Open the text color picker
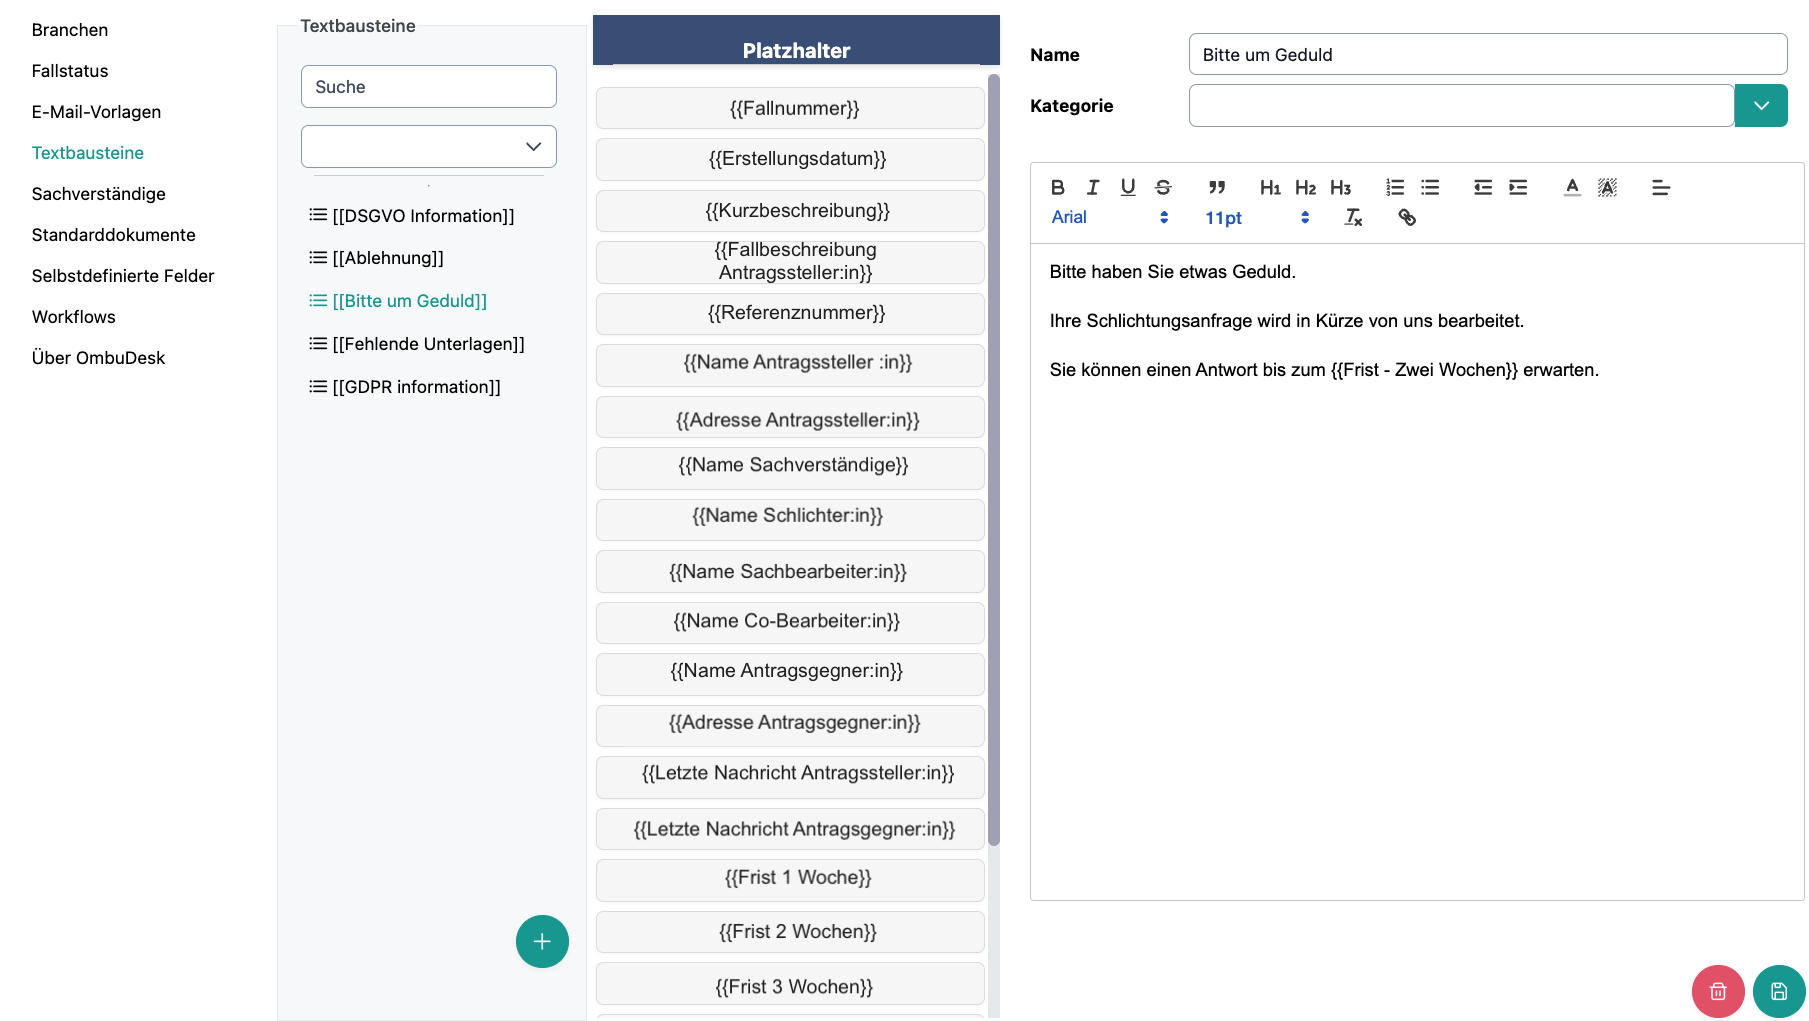1809x1021 pixels. tap(1572, 187)
